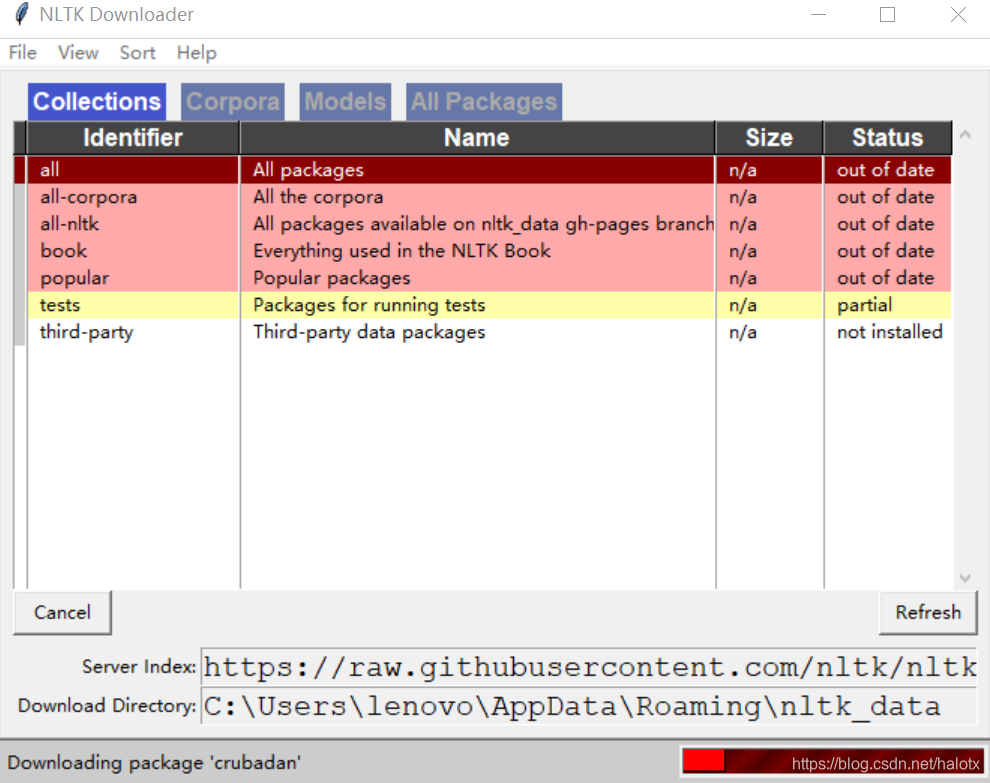Click the Name column header
The image size is (990, 783).
tap(477, 138)
